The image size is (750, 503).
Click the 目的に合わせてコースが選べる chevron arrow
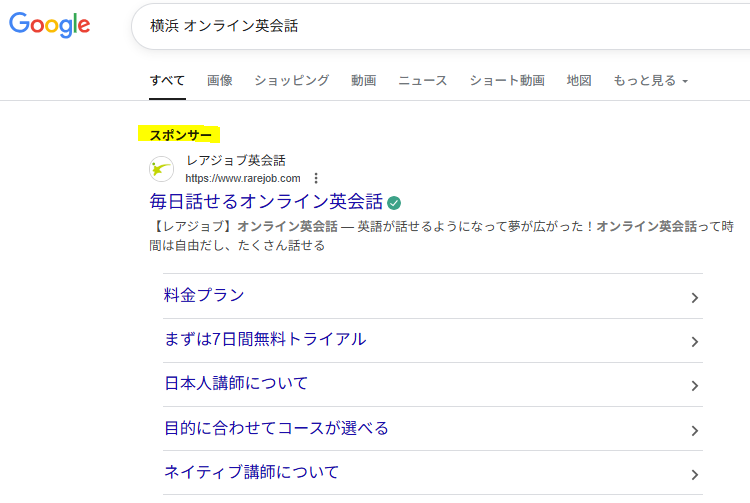point(695,431)
